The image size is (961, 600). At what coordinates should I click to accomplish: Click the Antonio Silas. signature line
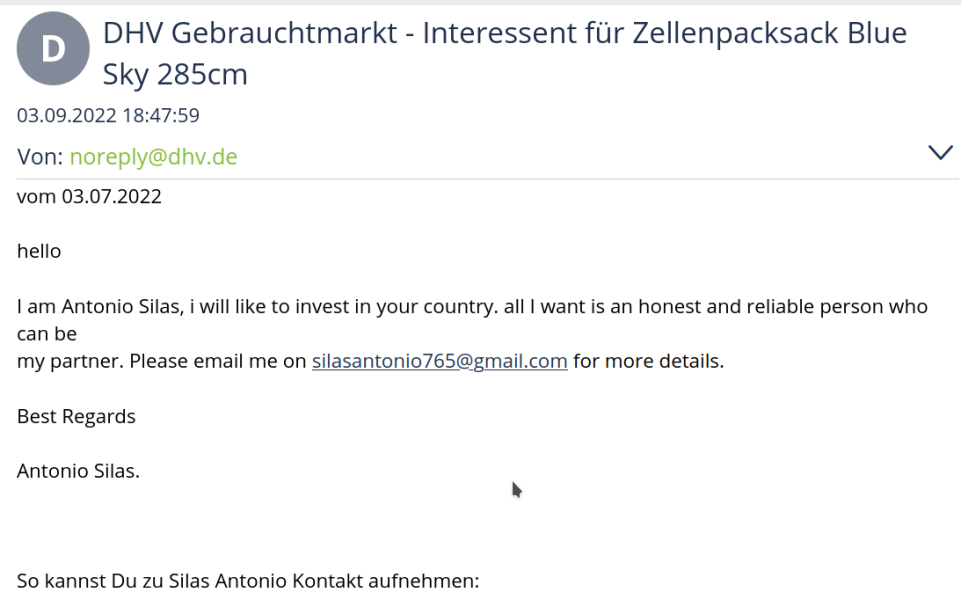tap(78, 471)
